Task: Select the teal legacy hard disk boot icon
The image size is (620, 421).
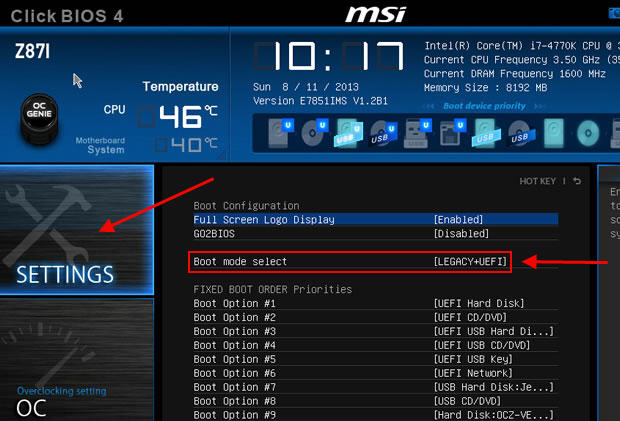Action: [x=554, y=133]
